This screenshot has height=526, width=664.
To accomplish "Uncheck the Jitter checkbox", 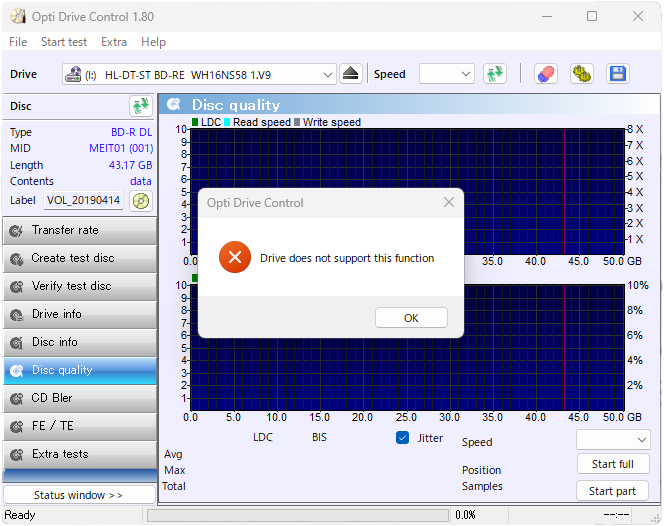I will point(402,437).
